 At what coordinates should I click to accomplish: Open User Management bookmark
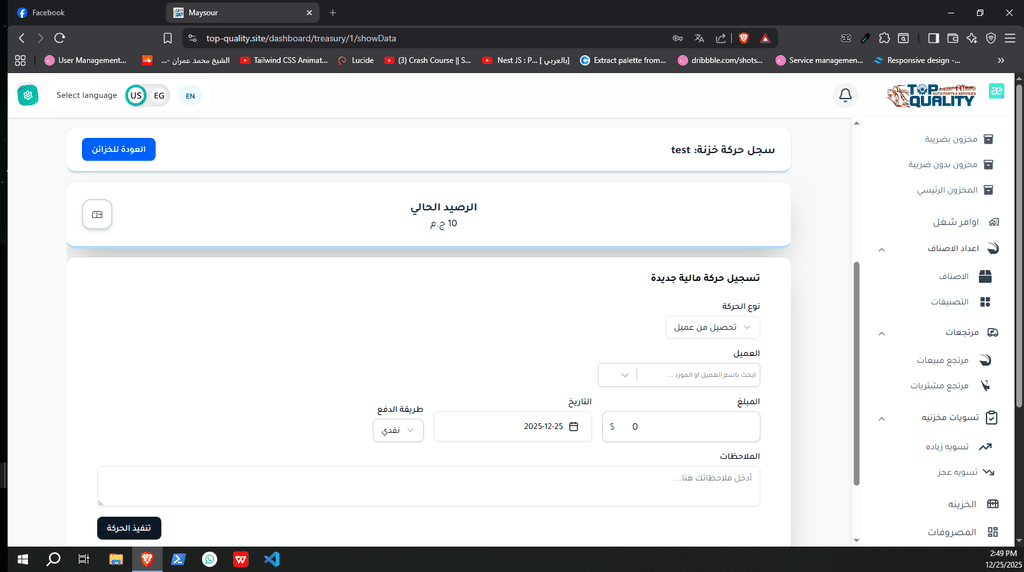coord(85,60)
